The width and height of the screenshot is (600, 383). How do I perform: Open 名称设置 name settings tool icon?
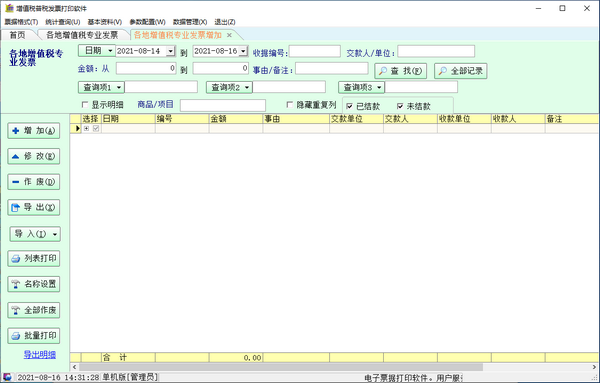34,284
